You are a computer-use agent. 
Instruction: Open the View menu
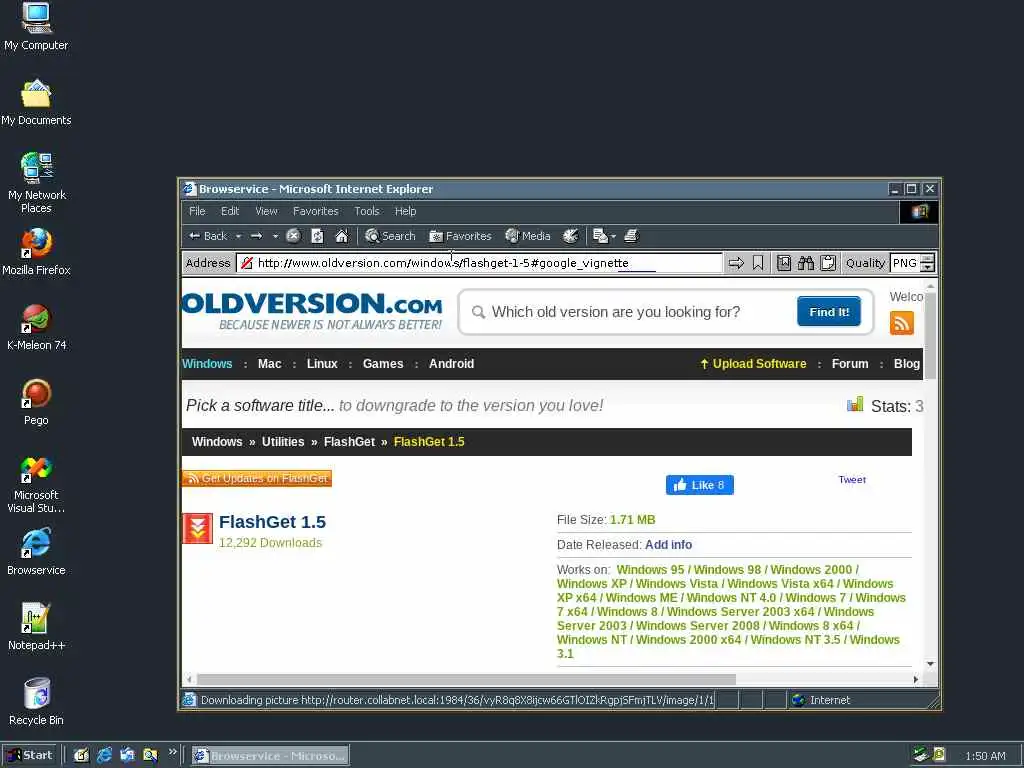(x=266, y=211)
